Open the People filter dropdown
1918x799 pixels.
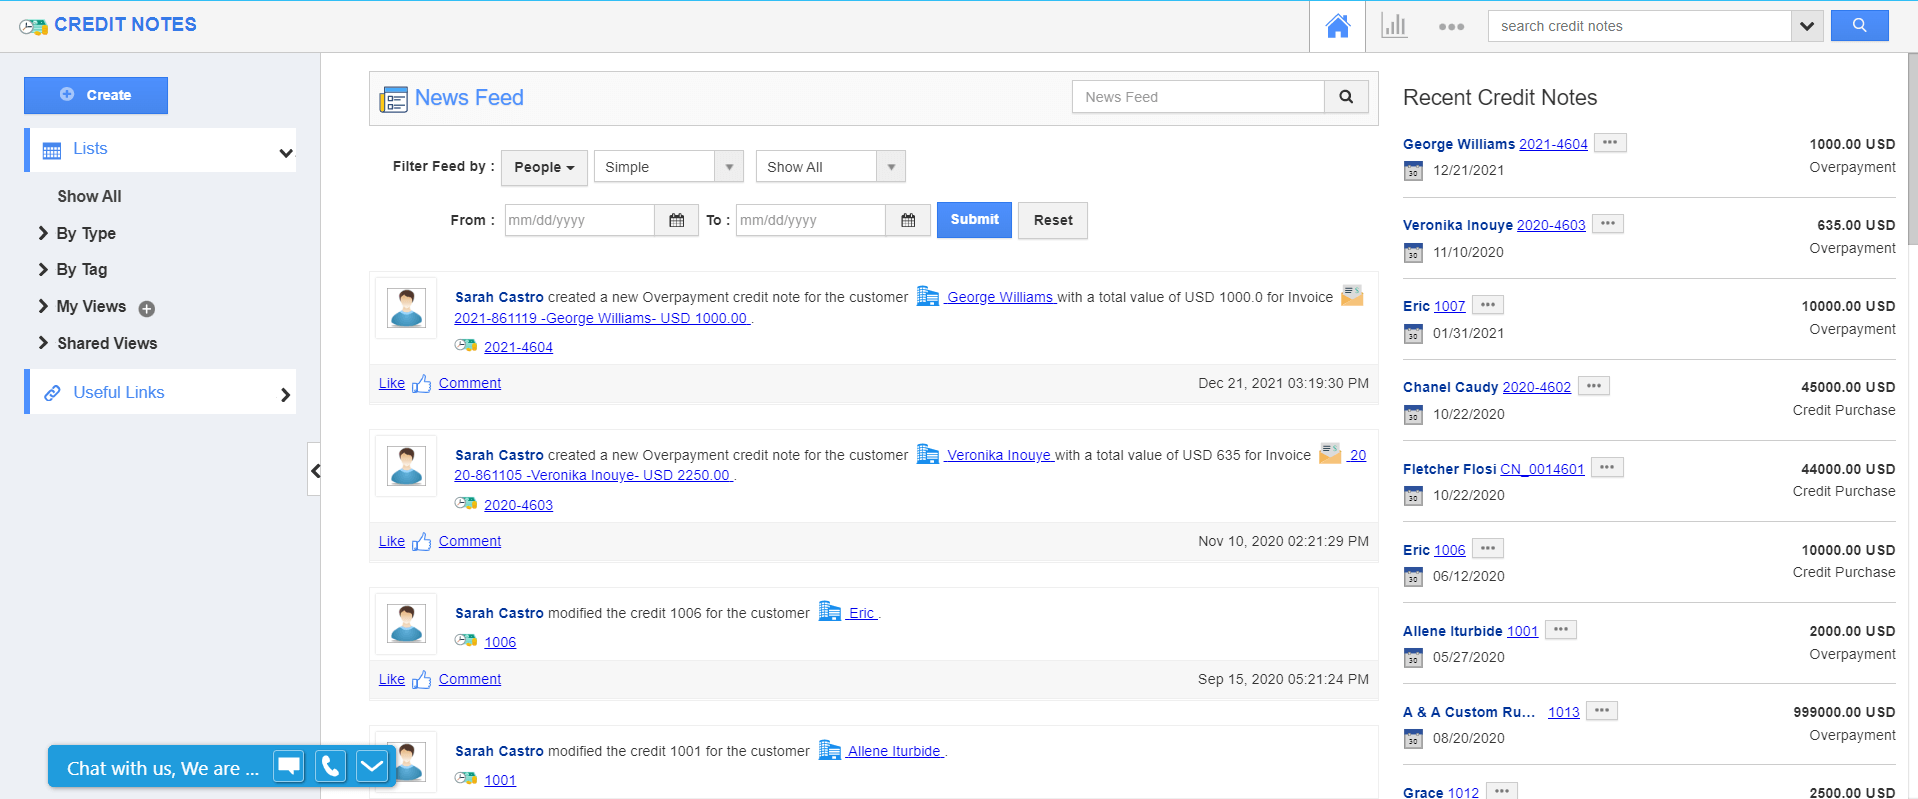click(x=544, y=167)
